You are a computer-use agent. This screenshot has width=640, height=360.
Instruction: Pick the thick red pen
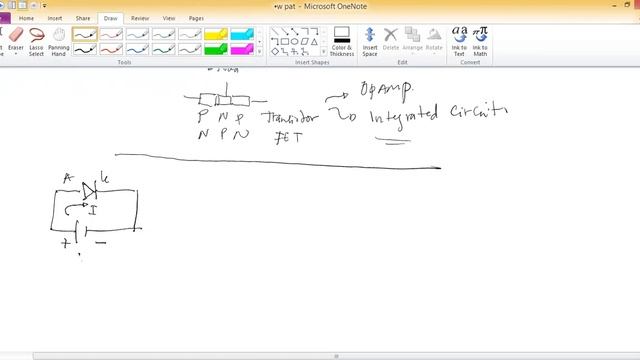coord(111,49)
